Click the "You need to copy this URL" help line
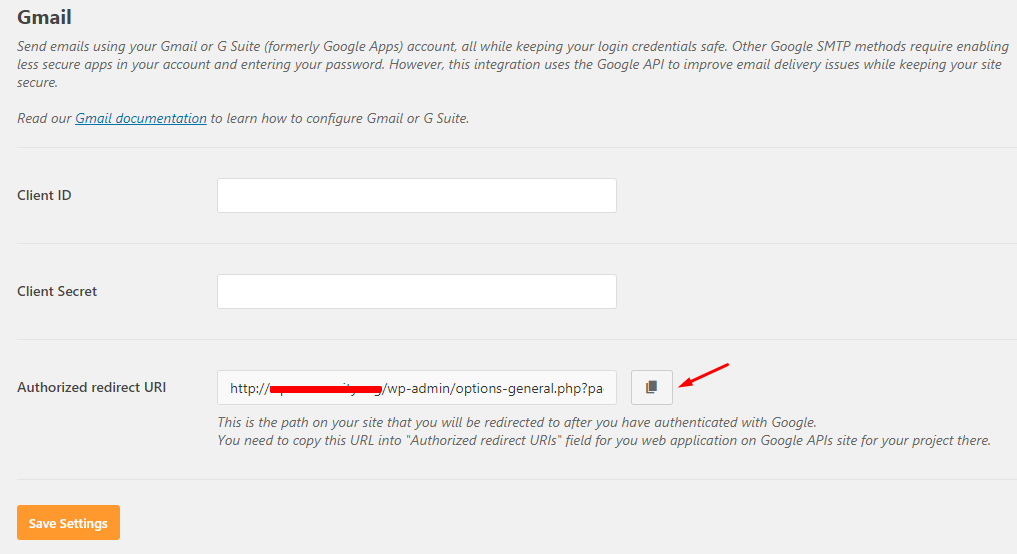 [x=603, y=440]
